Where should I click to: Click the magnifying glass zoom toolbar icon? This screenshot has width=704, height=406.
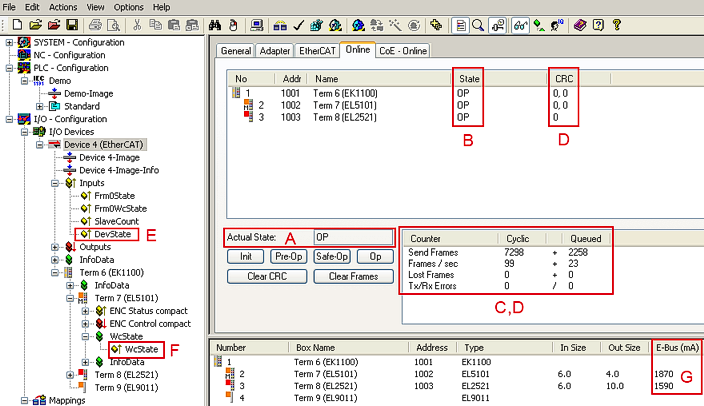click(x=478, y=25)
